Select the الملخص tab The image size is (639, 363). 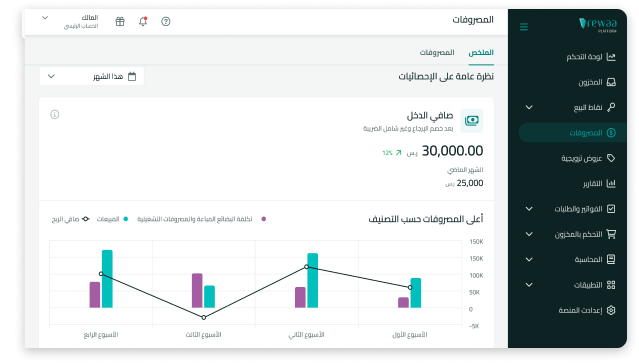(x=481, y=53)
